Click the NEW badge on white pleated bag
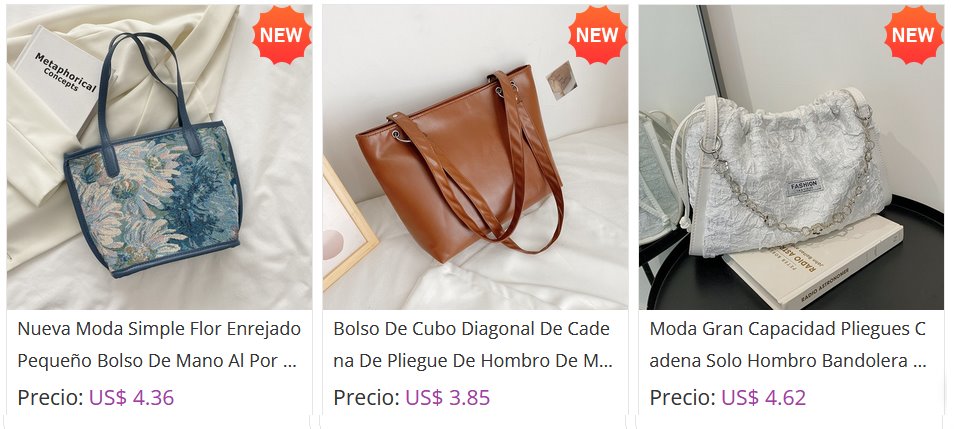 pyautogui.click(x=913, y=35)
